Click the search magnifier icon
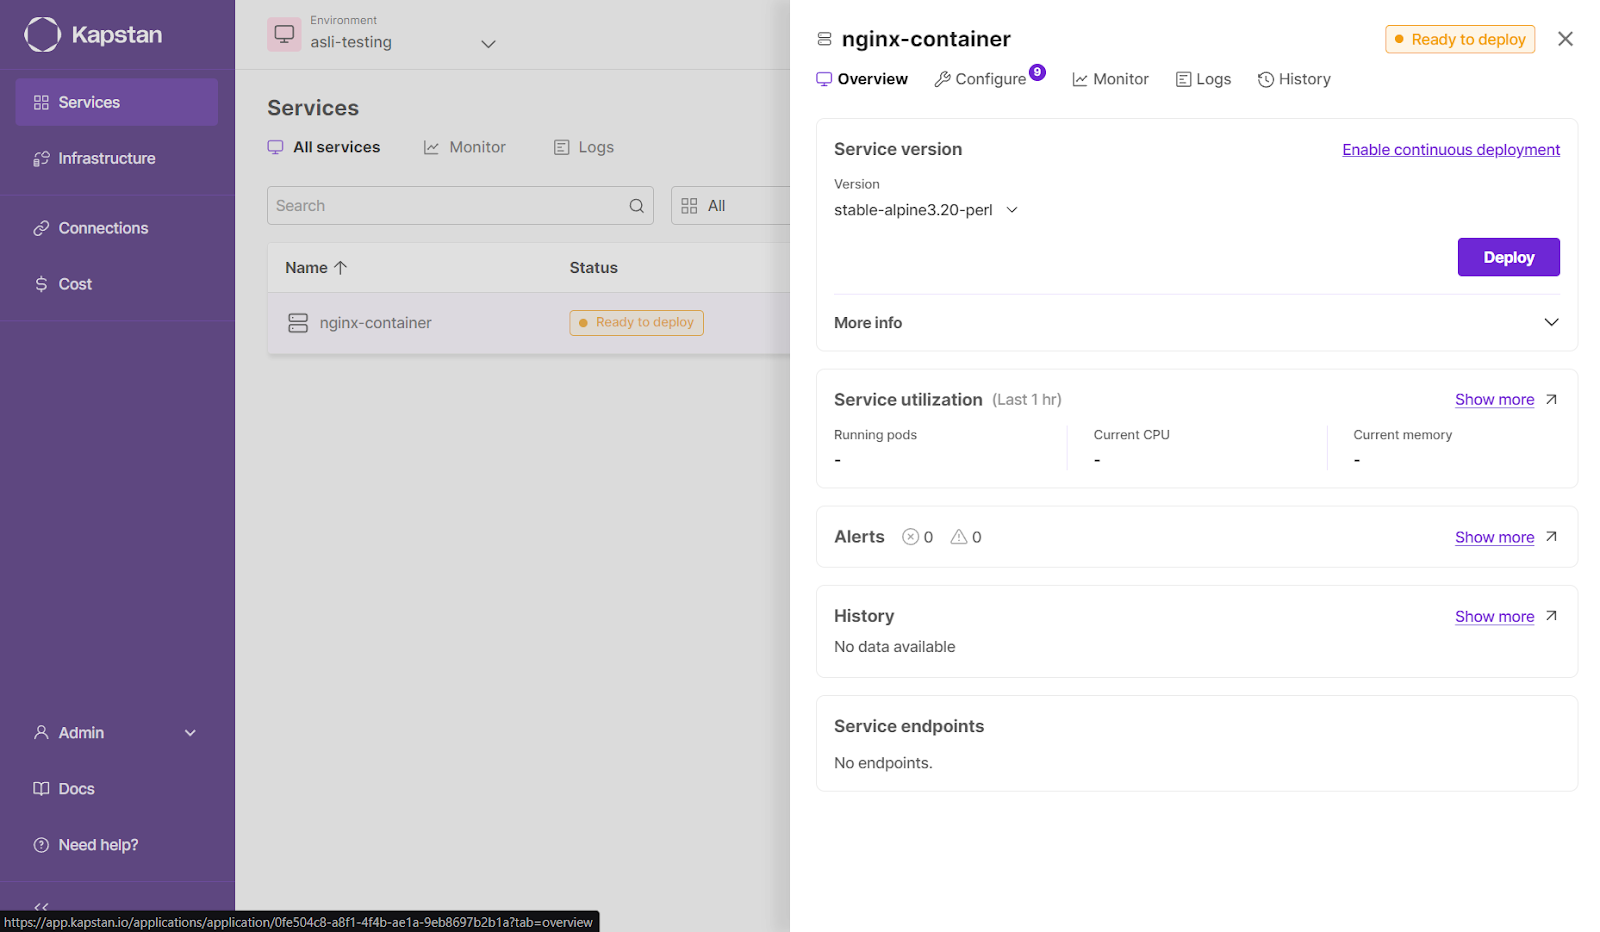 click(636, 206)
